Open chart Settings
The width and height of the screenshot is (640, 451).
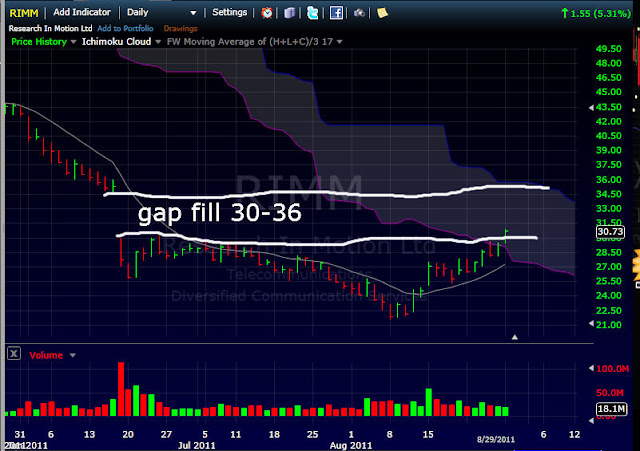point(229,12)
